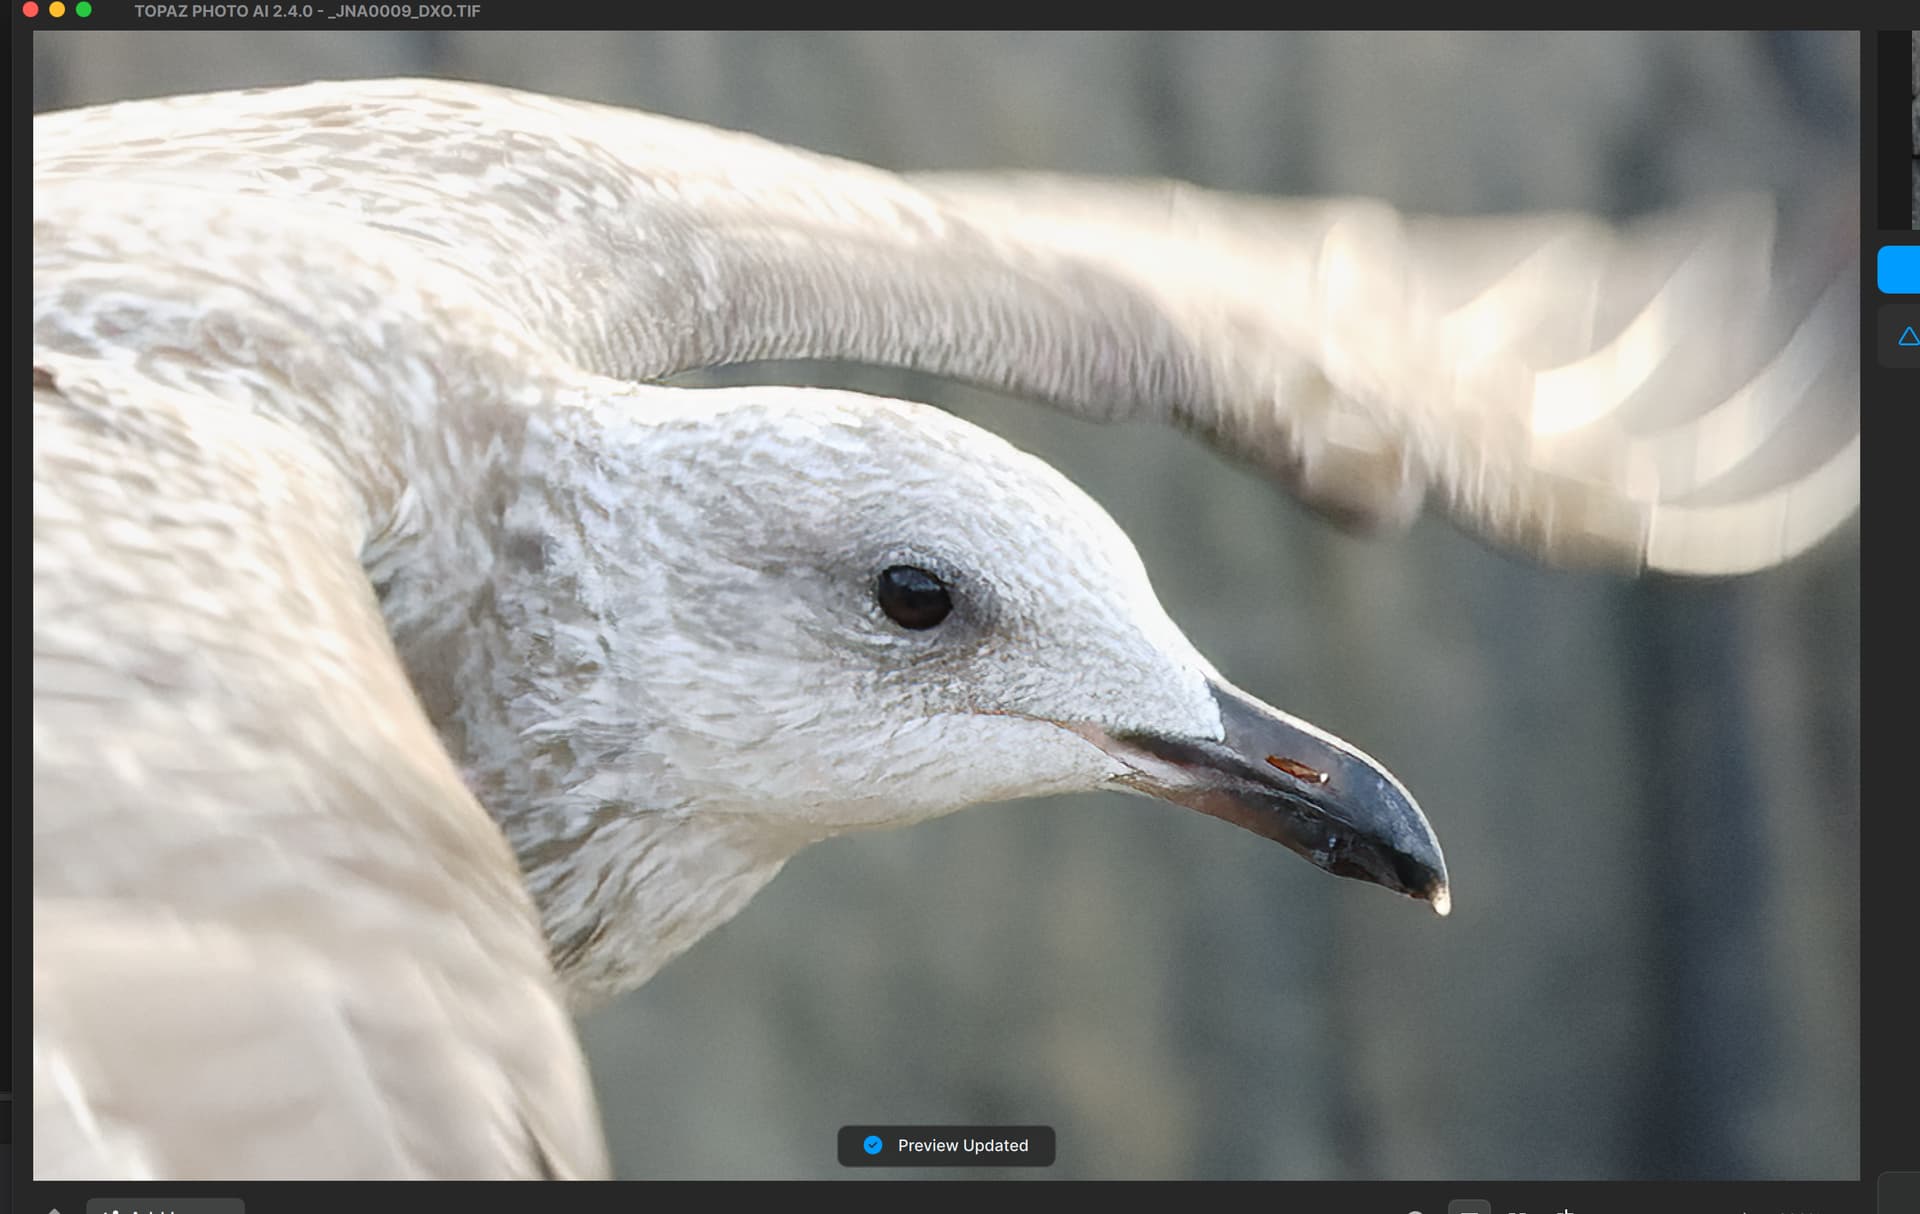Click the yellow minimize window button
Viewport: 1920px width, 1214px height.
point(57,10)
